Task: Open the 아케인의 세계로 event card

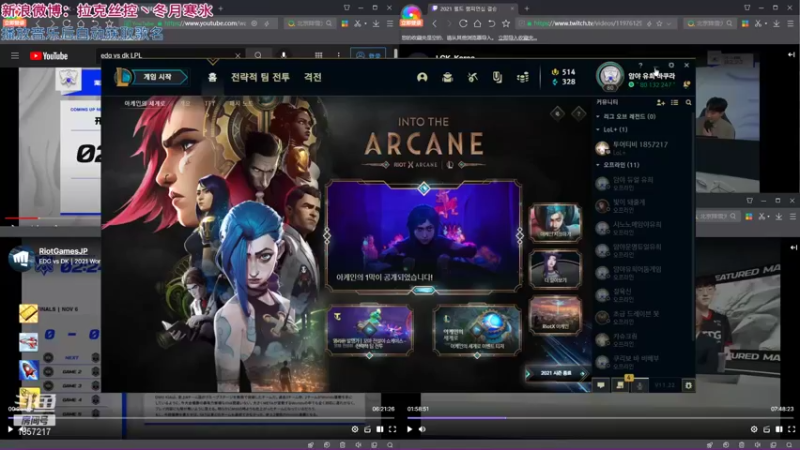Action: click(x=477, y=330)
